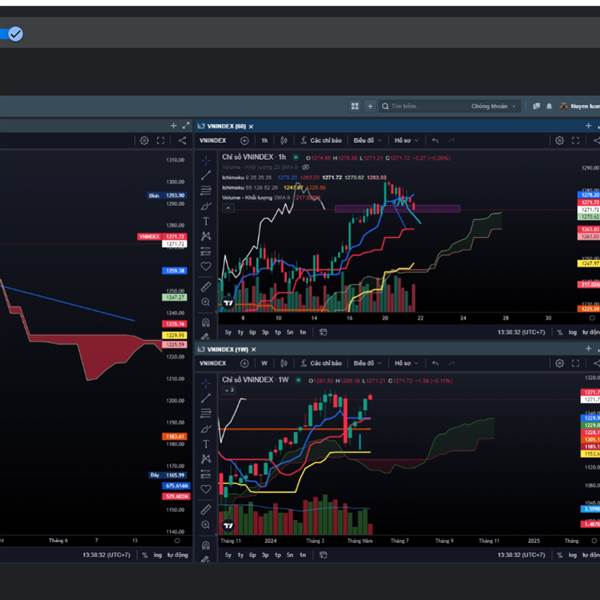Open settings gear in 1h chart toolbar
The width and height of the screenshot is (600, 600).
(x=559, y=140)
